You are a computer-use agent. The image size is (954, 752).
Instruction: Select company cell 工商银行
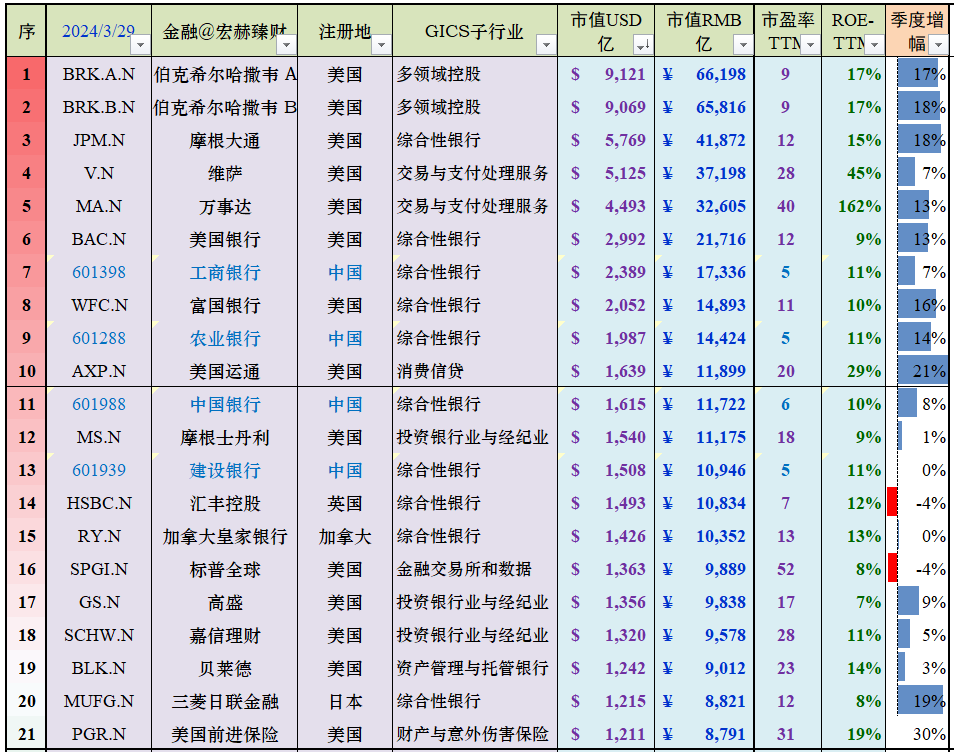(225, 272)
